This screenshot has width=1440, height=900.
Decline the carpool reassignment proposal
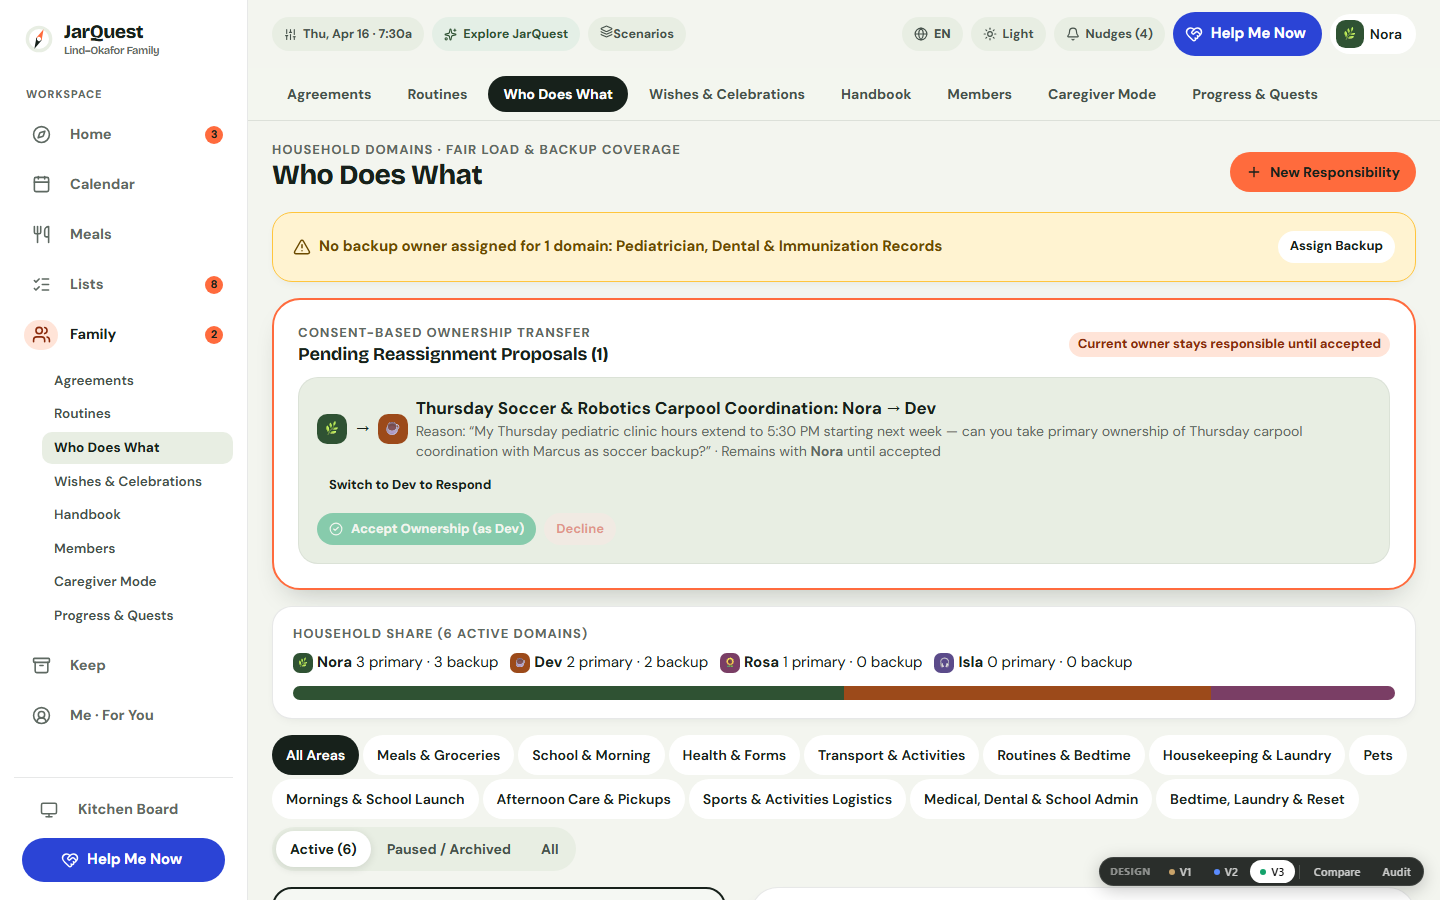coord(580,529)
